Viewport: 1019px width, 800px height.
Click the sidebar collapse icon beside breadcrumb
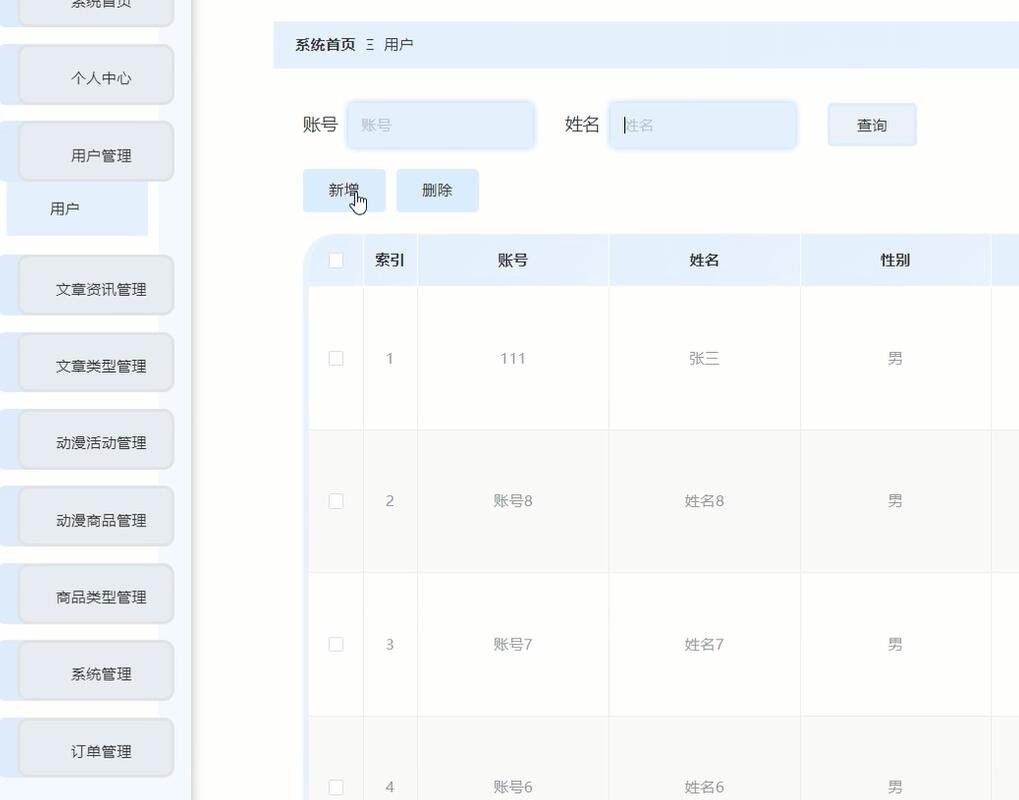[x=370, y=44]
